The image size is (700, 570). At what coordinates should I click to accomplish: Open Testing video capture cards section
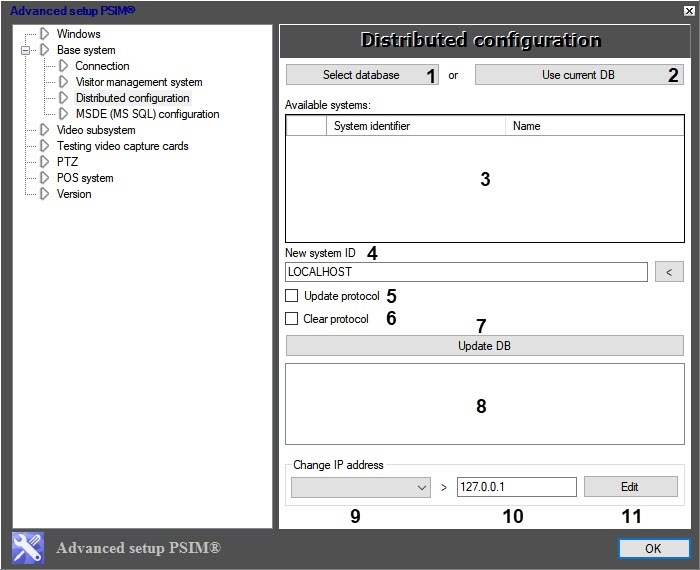point(122,146)
